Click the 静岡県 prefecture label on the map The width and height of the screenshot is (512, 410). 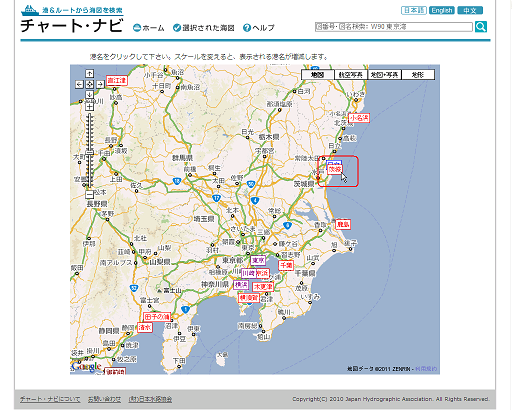(109, 331)
